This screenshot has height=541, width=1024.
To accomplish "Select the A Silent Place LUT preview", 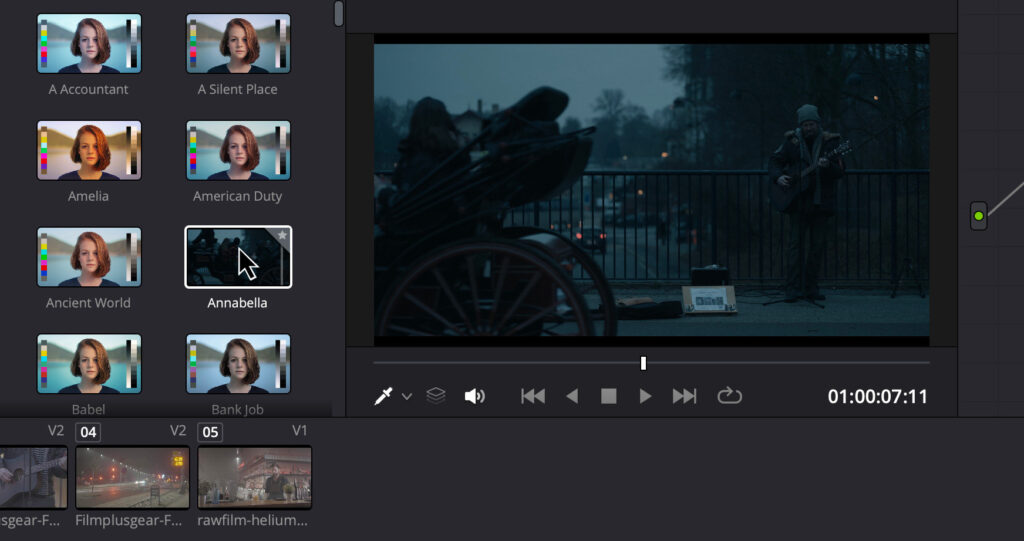I will [x=238, y=43].
